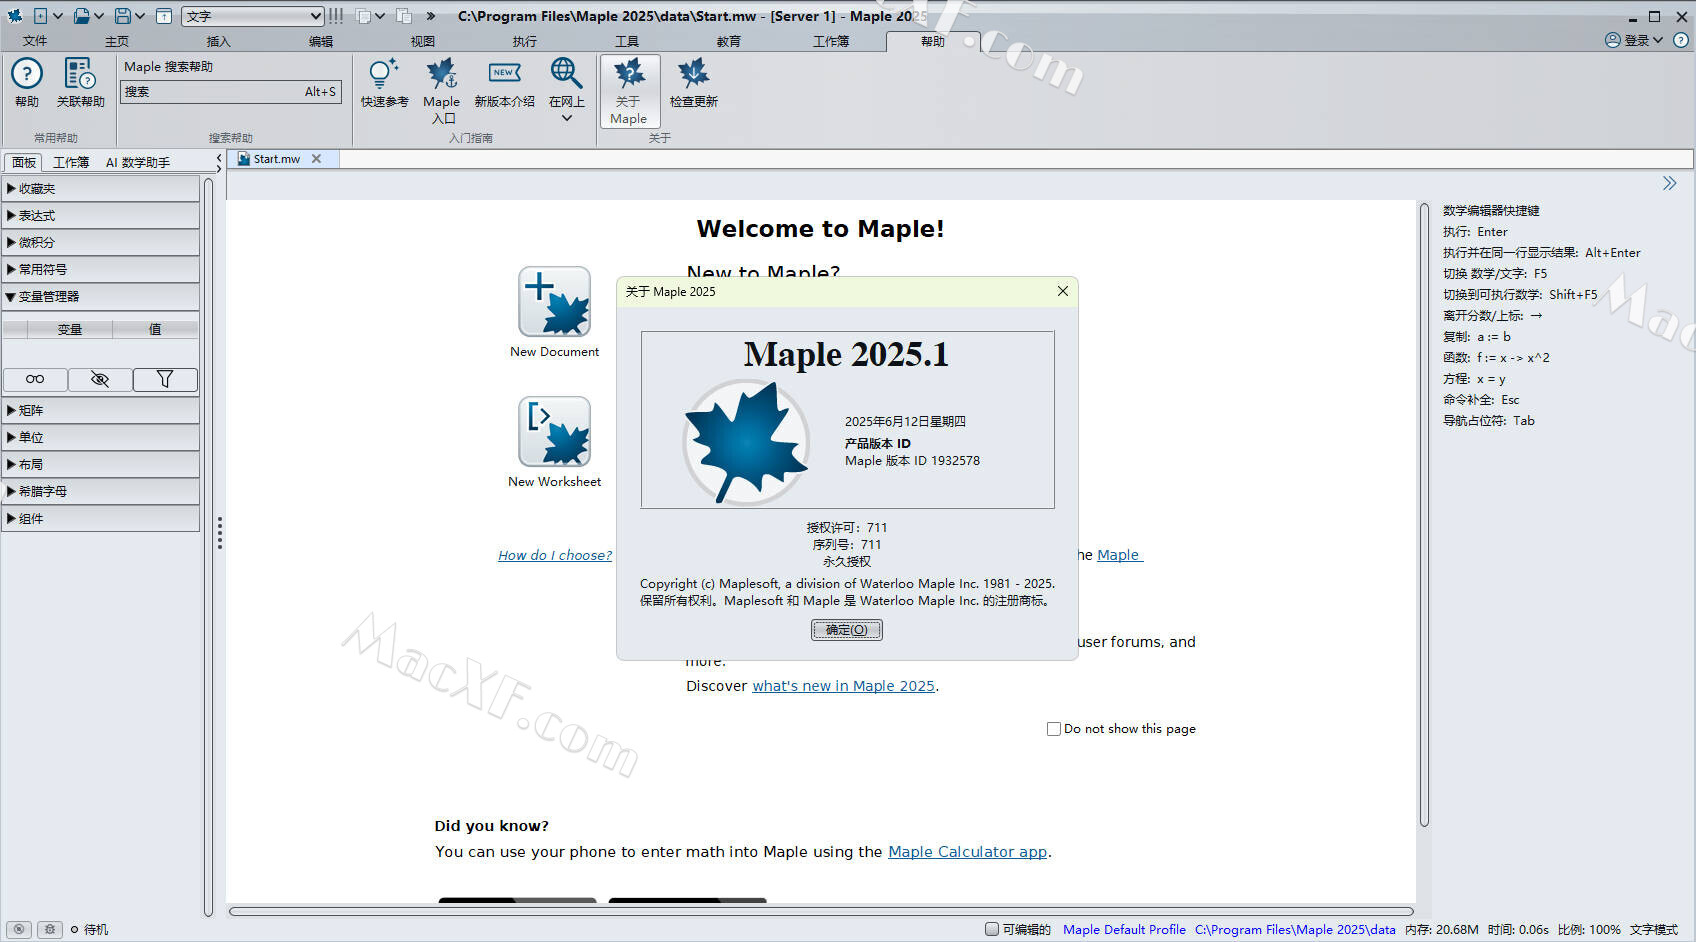
Task: Click the filter funnel variable button
Action: pos(165,379)
